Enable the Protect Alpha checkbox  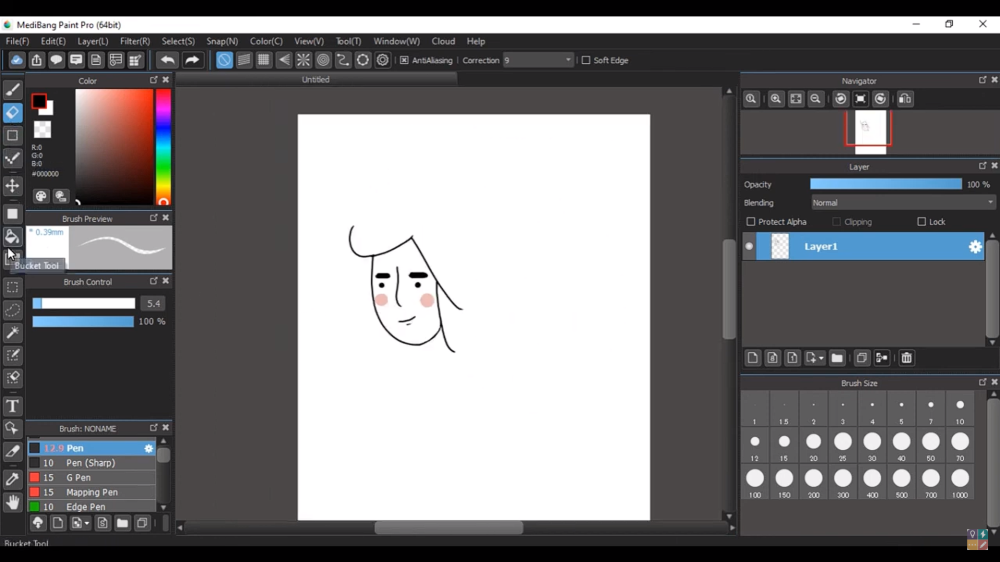pyautogui.click(x=751, y=222)
